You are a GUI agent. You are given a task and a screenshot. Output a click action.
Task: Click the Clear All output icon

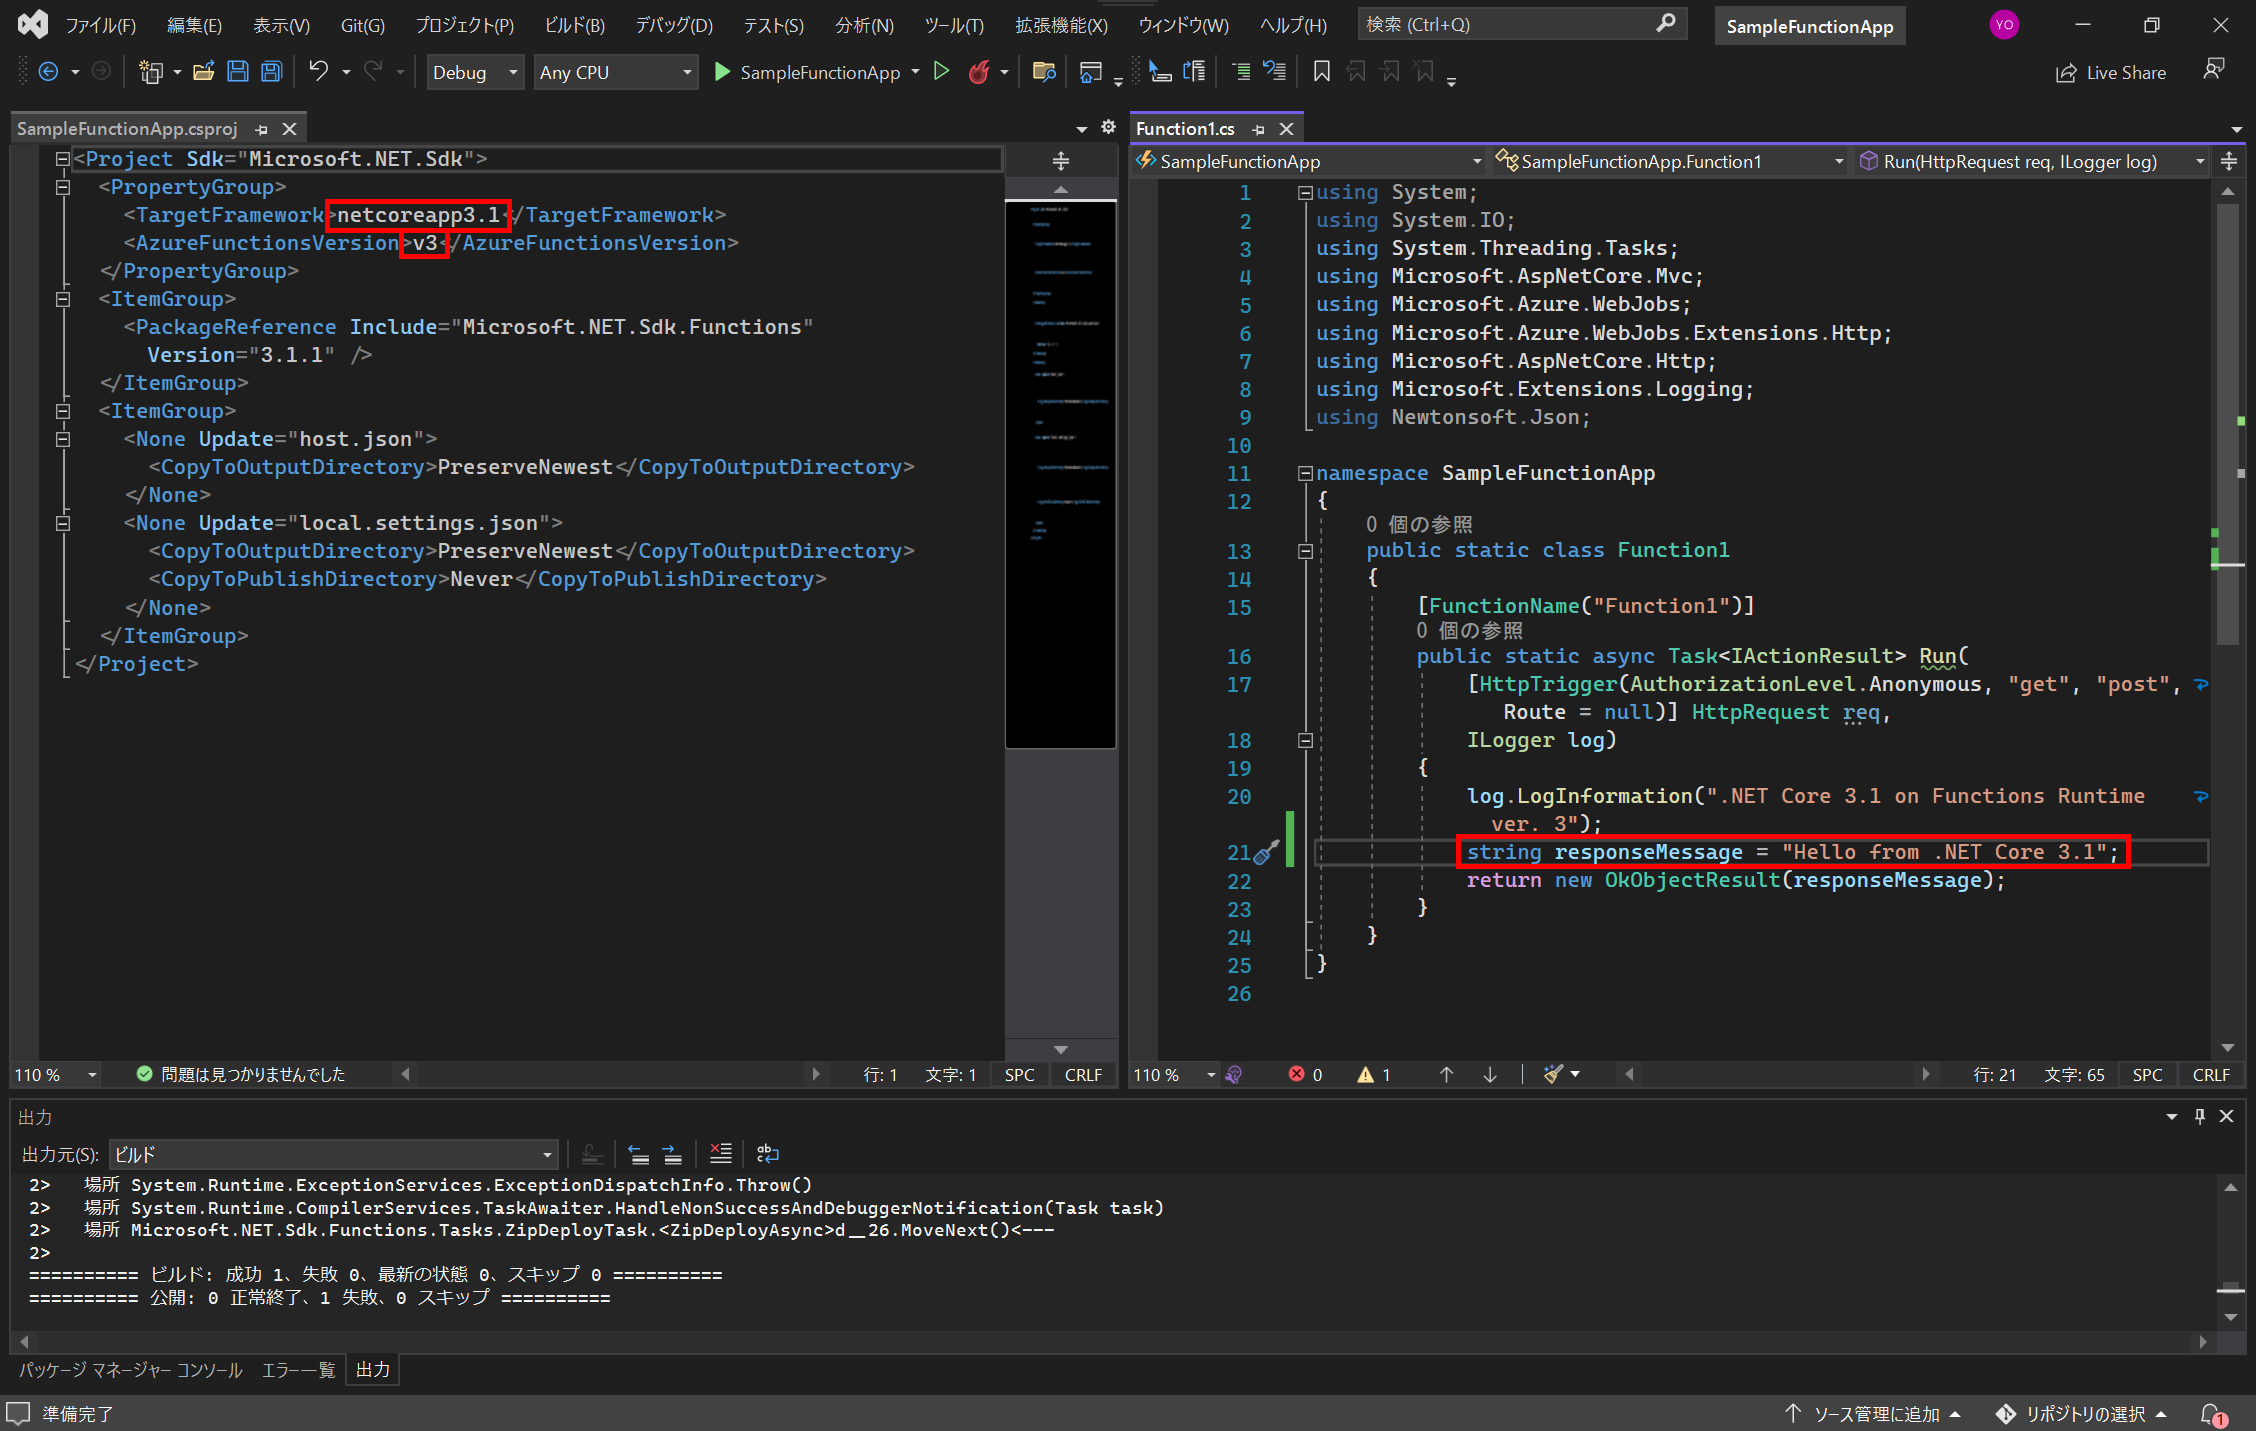tap(720, 1154)
